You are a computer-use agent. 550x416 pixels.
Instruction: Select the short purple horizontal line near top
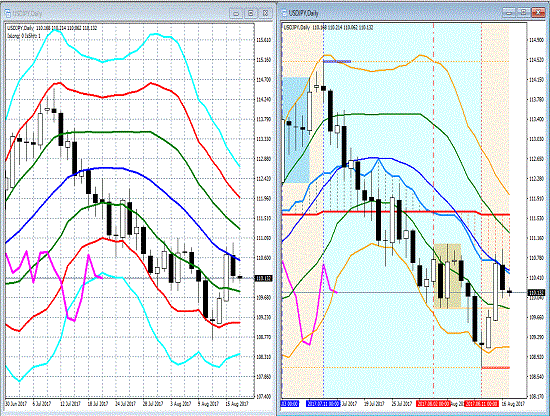pos(337,61)
